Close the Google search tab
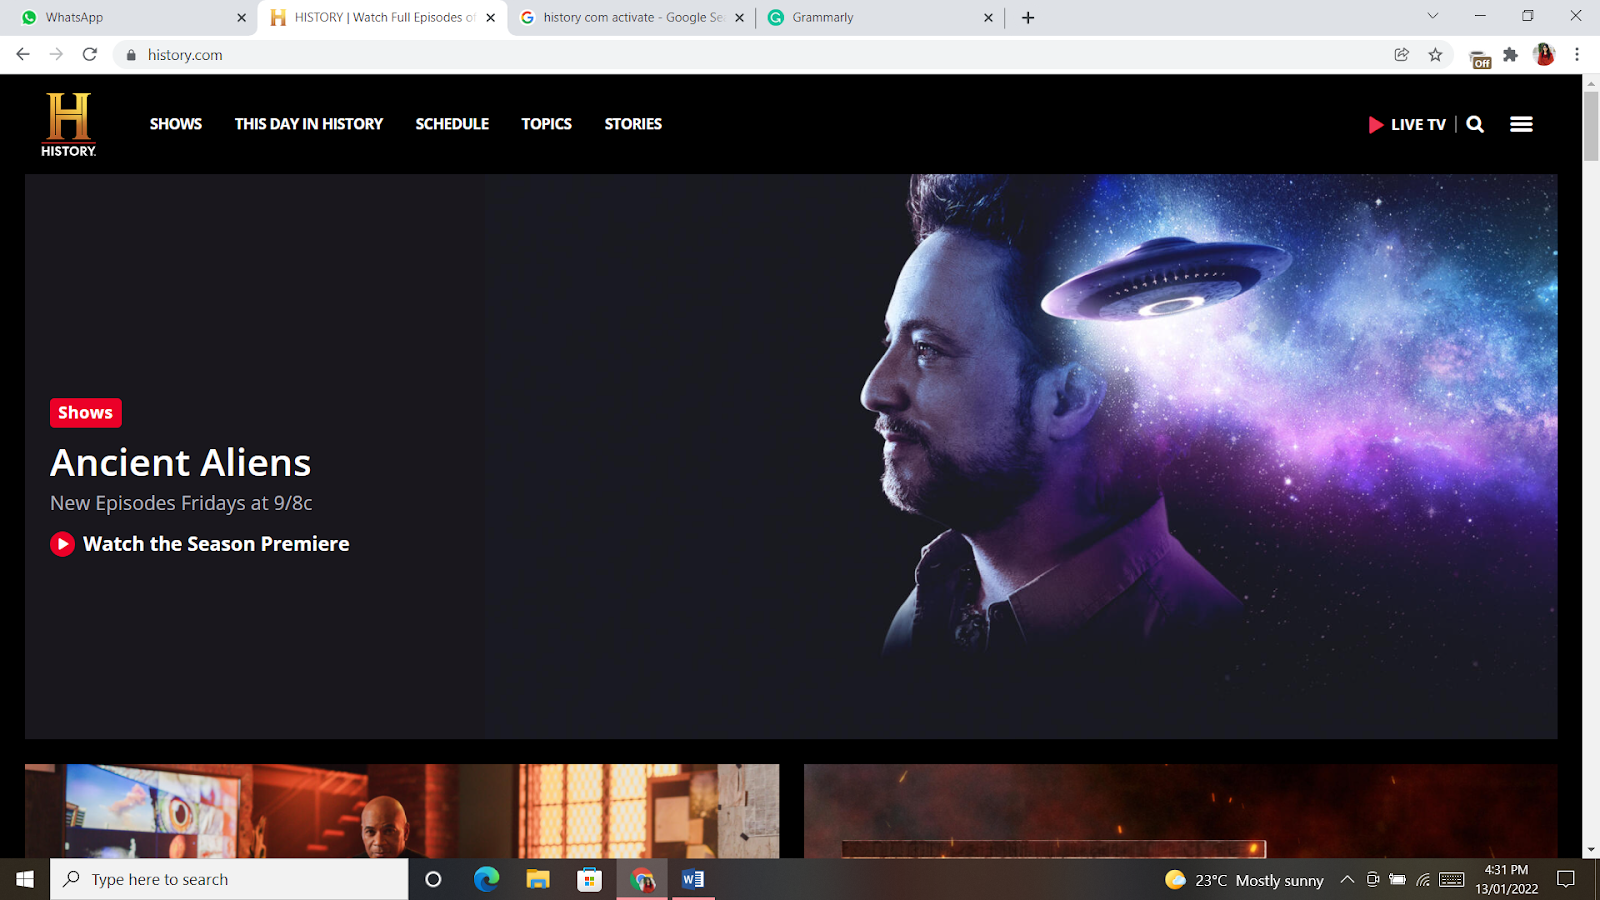Screen dimensions: 1600x900 [x=740, y=17]
